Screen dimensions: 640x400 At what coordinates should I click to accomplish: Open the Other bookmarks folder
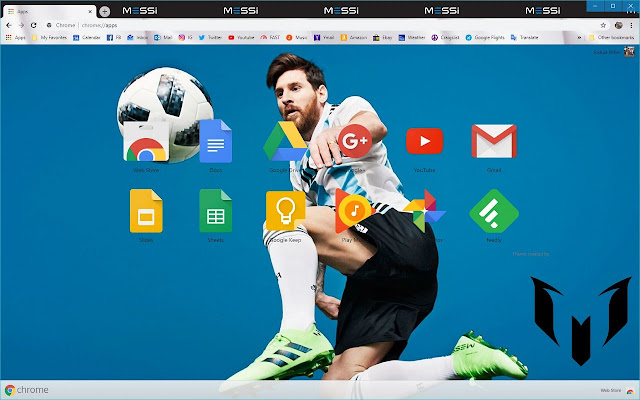(x=612, y=38)
